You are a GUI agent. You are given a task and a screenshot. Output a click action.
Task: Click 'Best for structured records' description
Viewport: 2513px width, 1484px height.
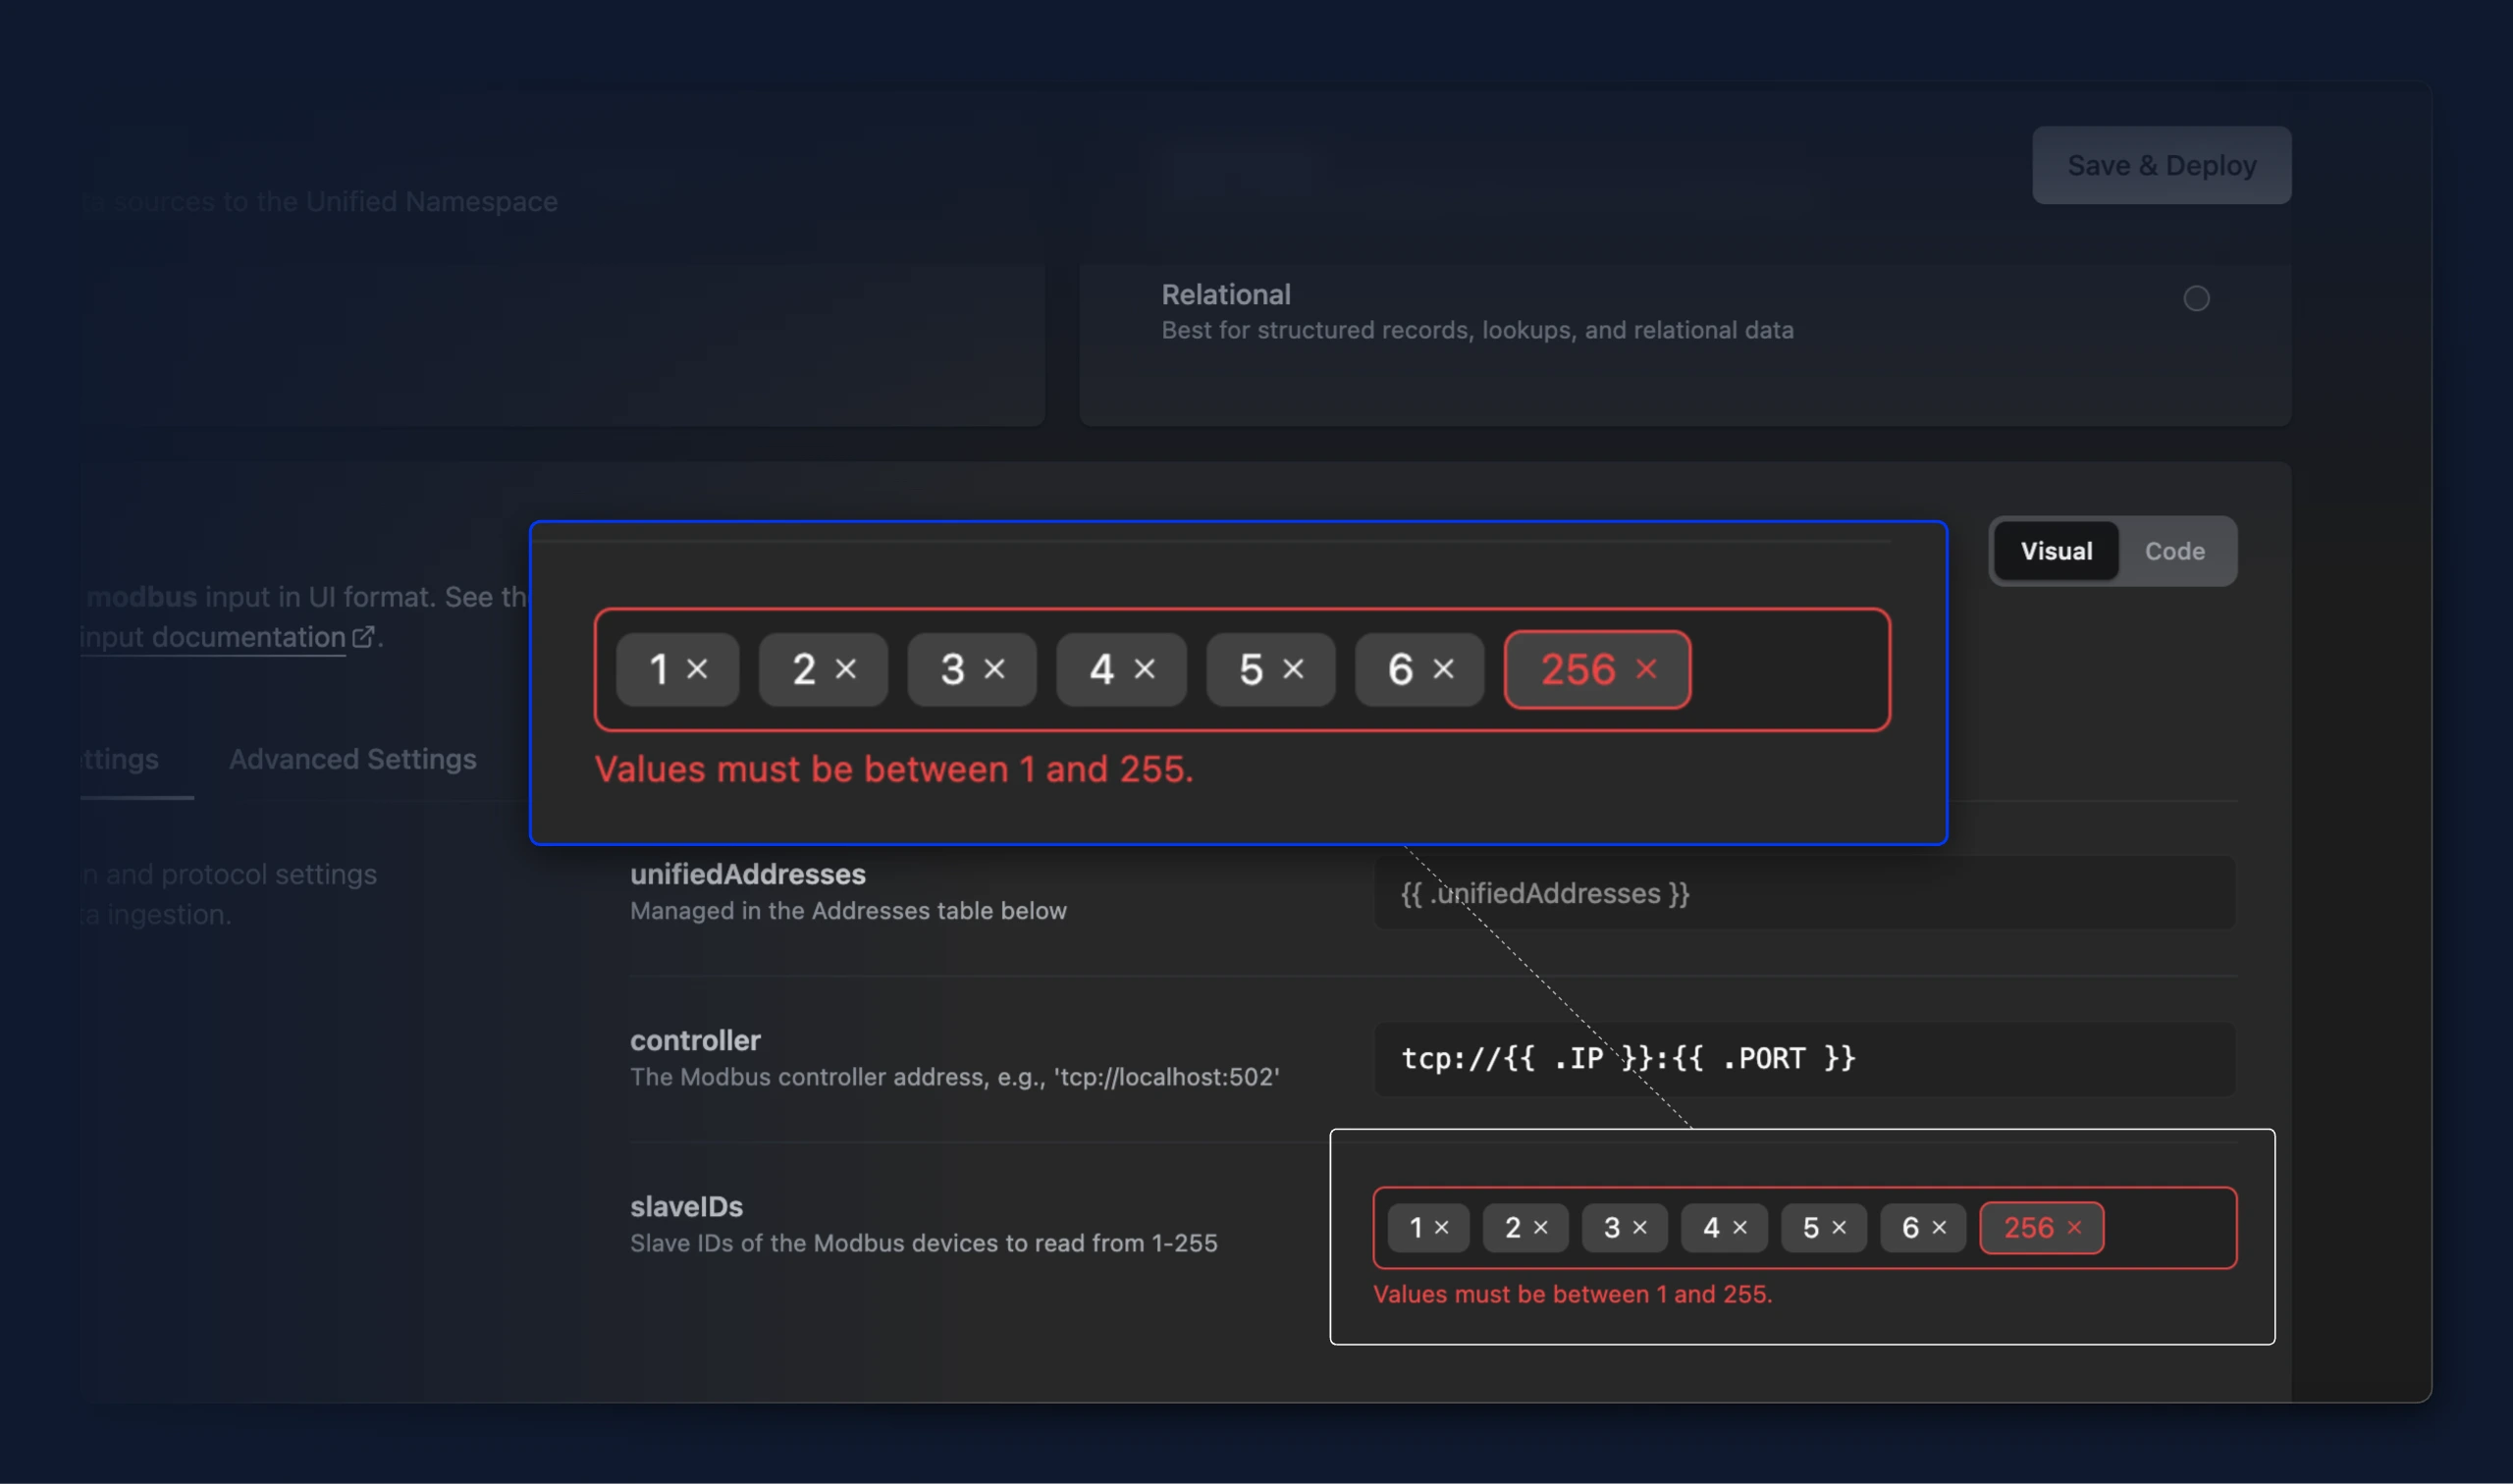tap(1477, 330)
